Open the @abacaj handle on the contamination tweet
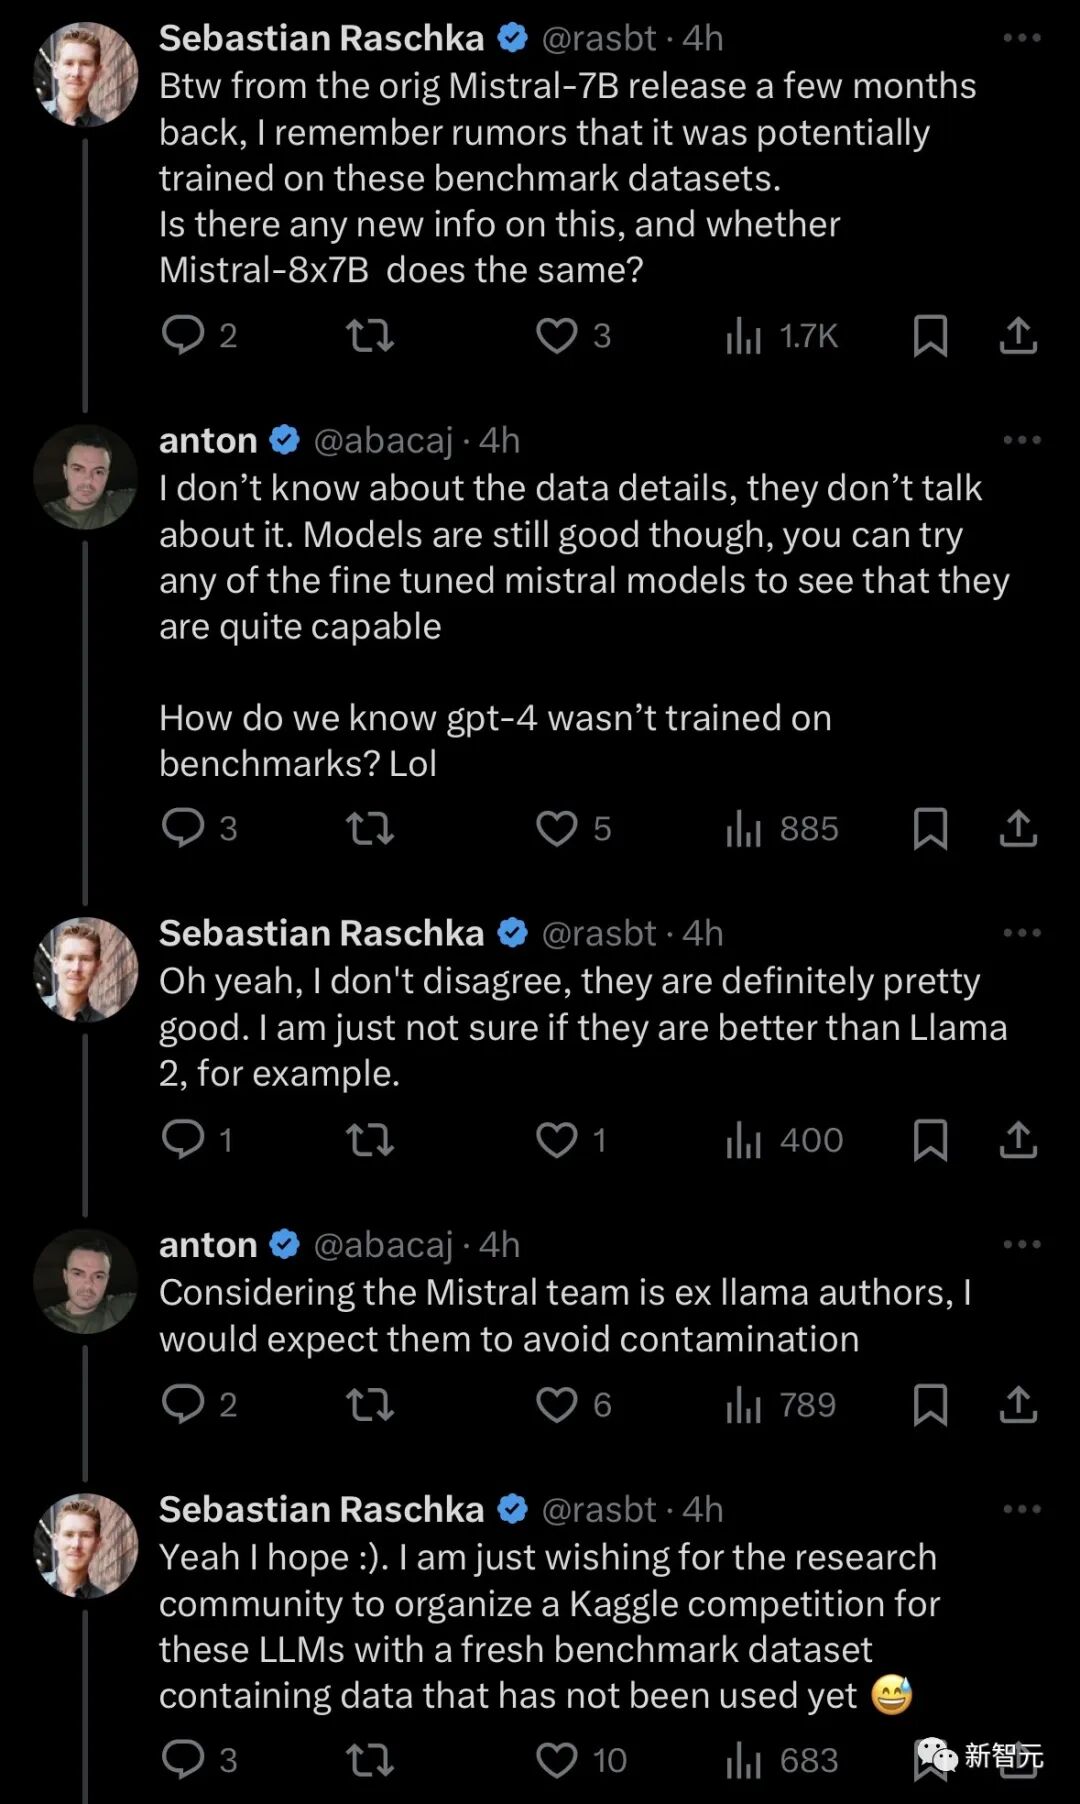The height and width of the screenshot is (1804, 1080). (383, 1245)
